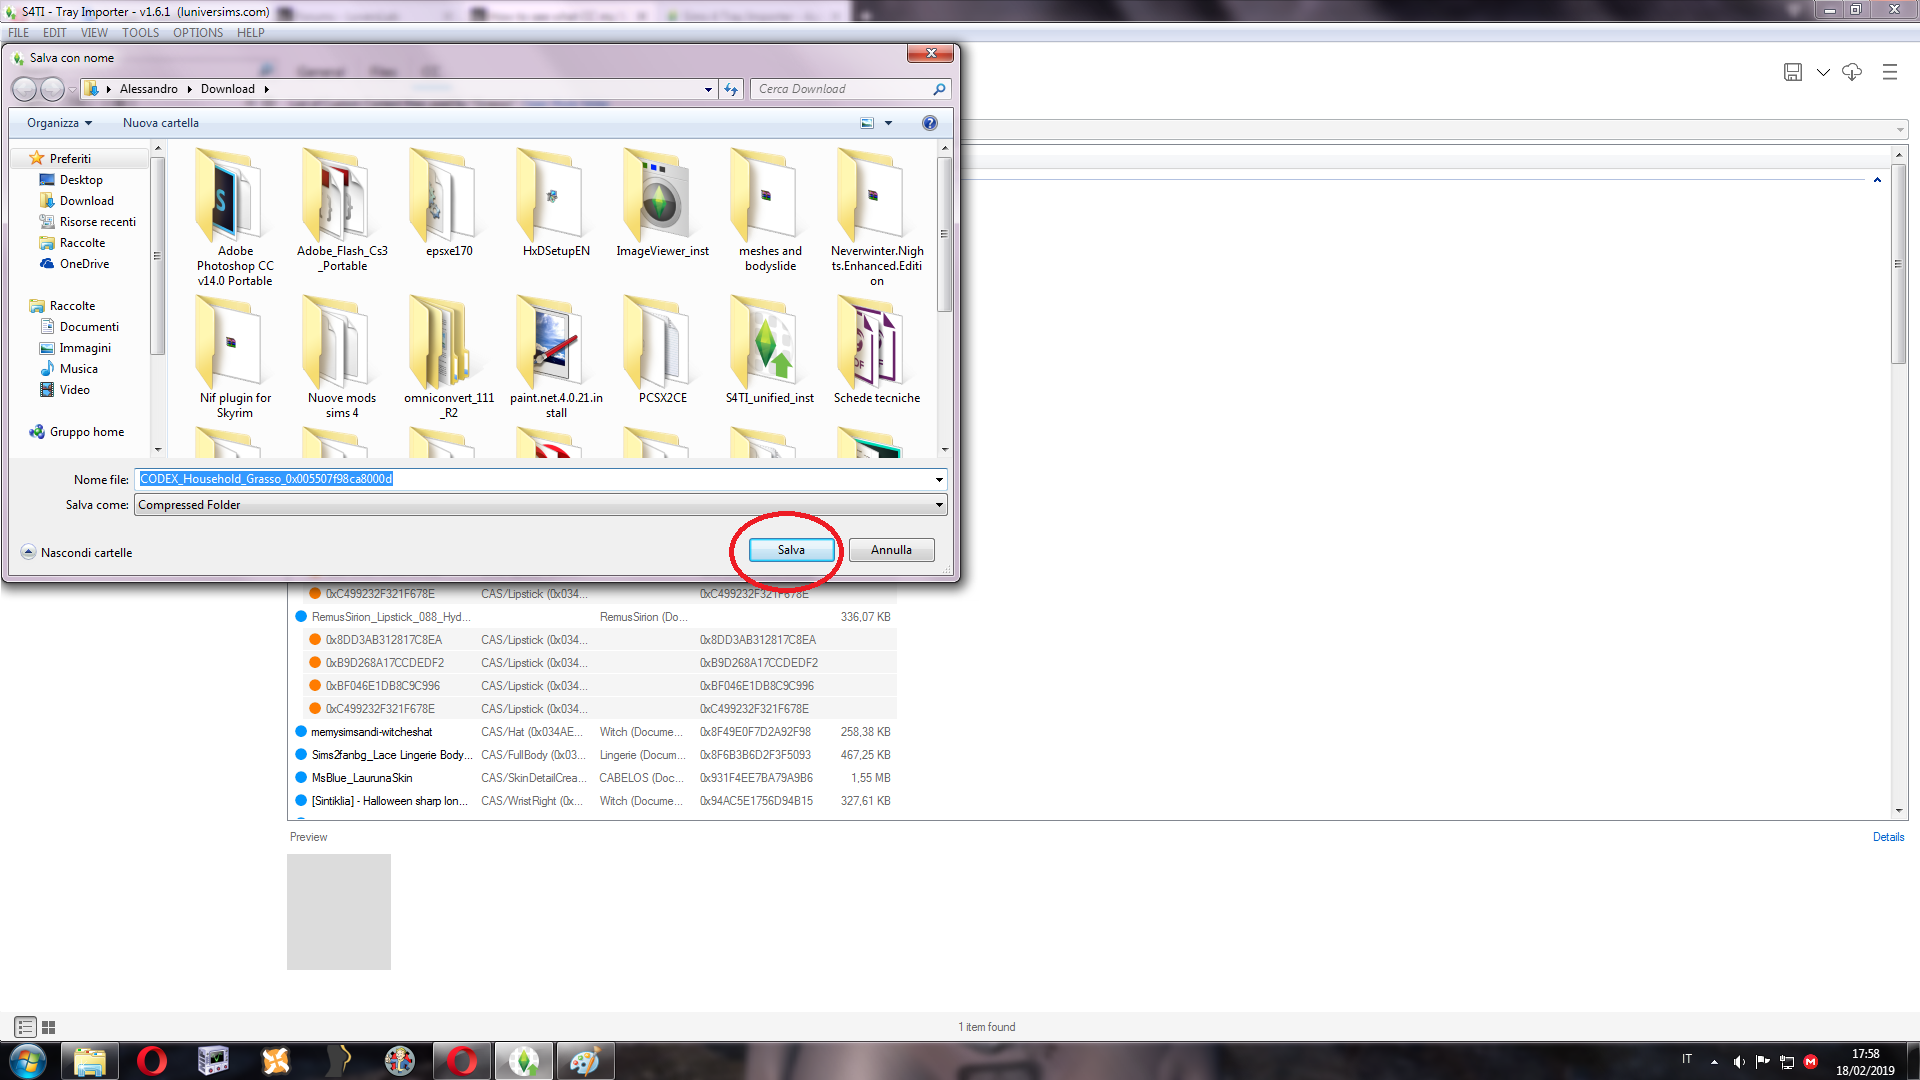
Task: Click the help question mark icon in dialog toolbar
Action: [x=930, y=122]
